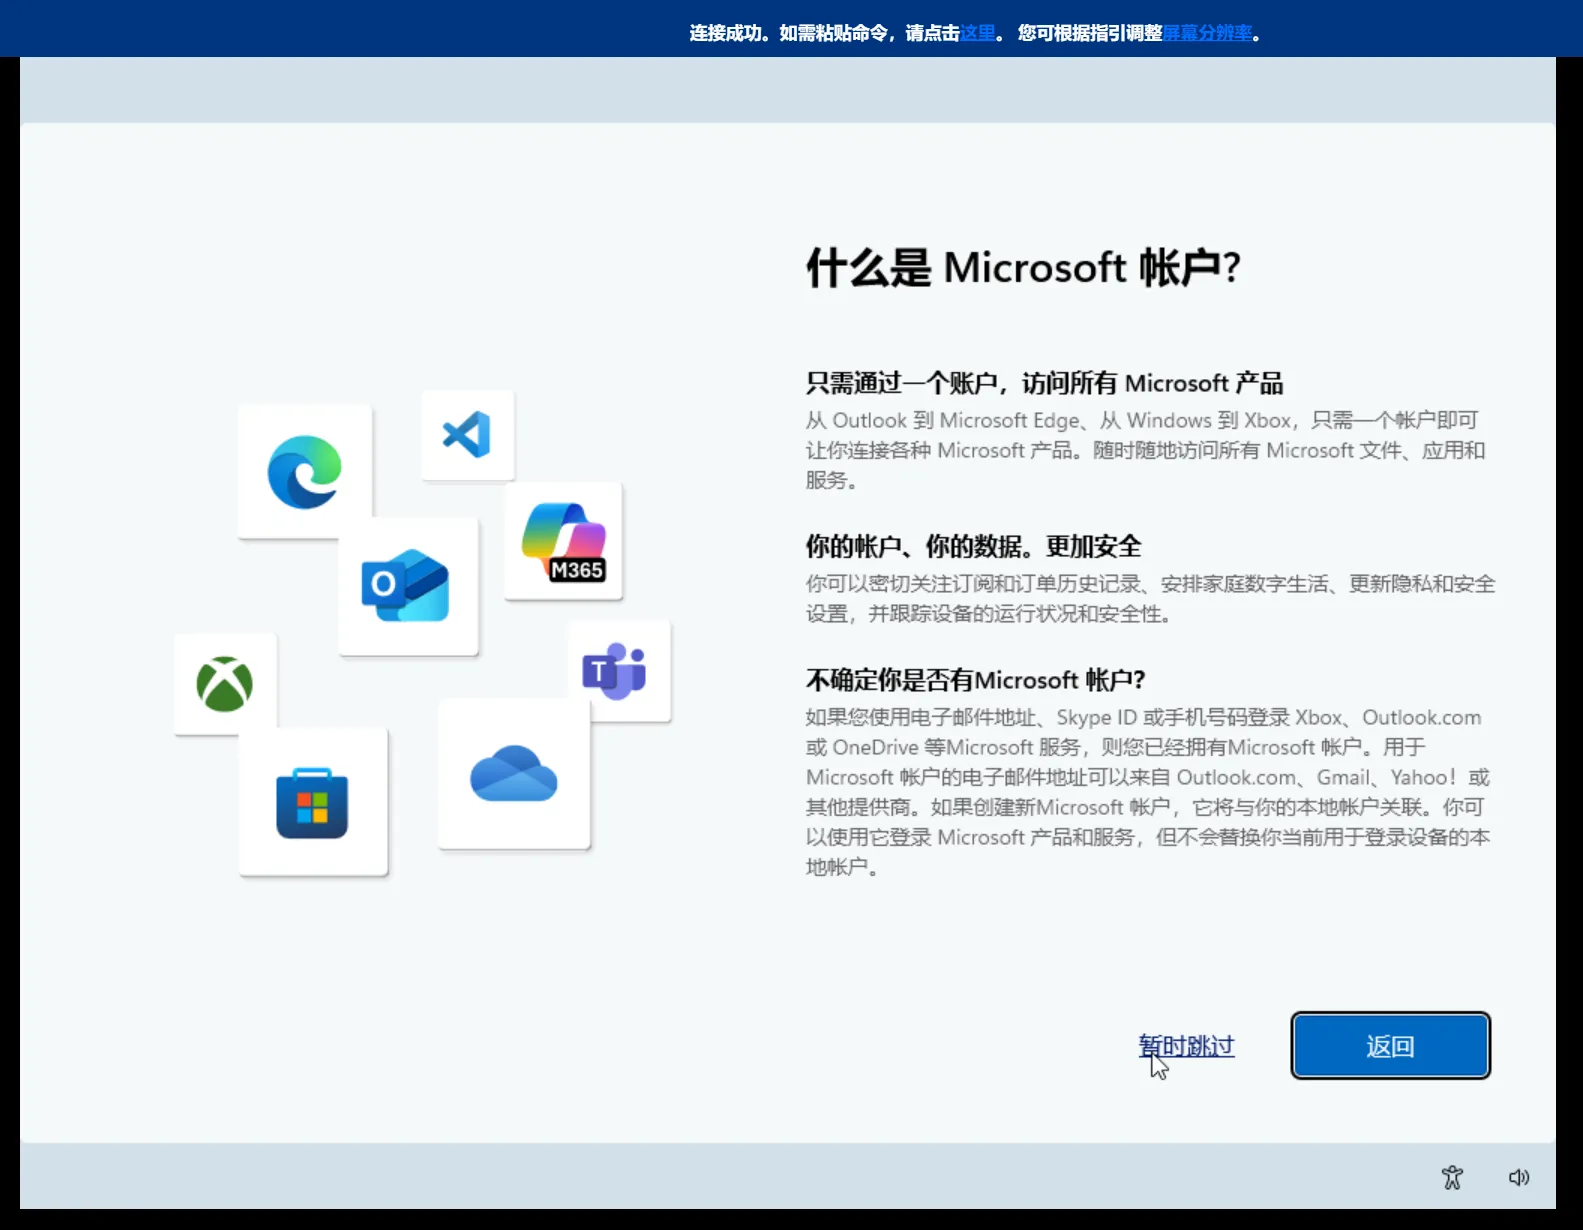Click the Visual Studio Code icon tile

point(467,435)
